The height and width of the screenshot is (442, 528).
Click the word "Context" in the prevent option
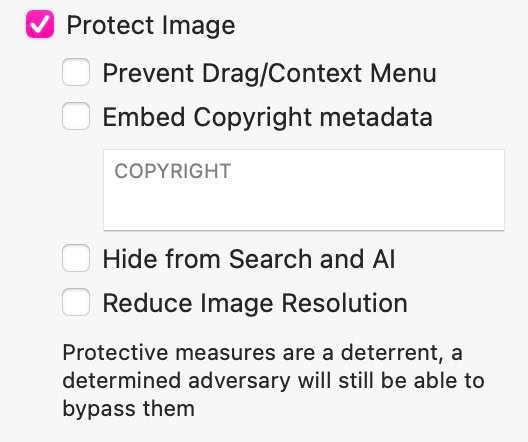[x=315, y=73]
